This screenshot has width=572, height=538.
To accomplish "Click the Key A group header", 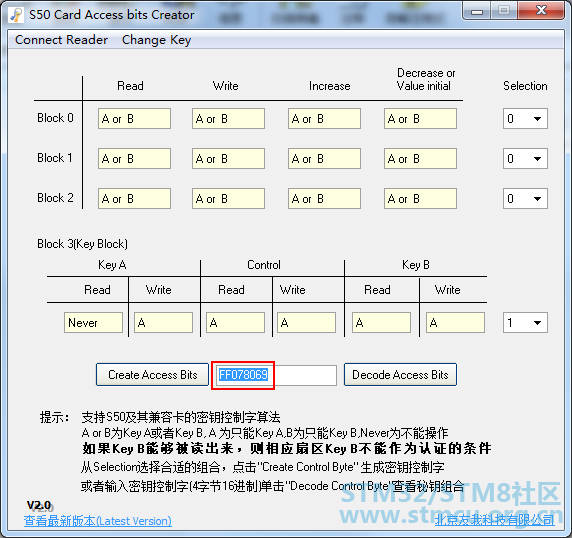I will click(x=112, y=265).
